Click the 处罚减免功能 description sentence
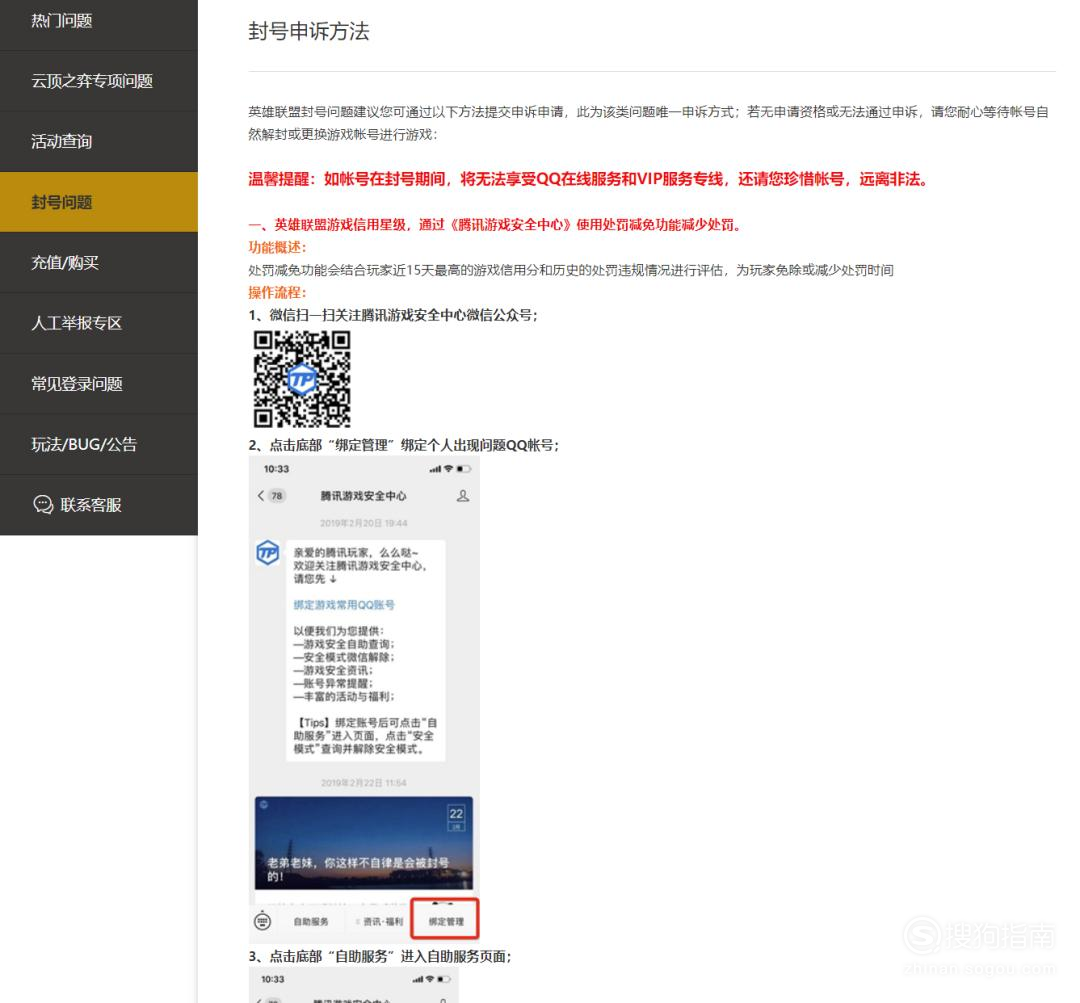The height and width of the screenshot is (1003, 1080). tap(570, 270)
